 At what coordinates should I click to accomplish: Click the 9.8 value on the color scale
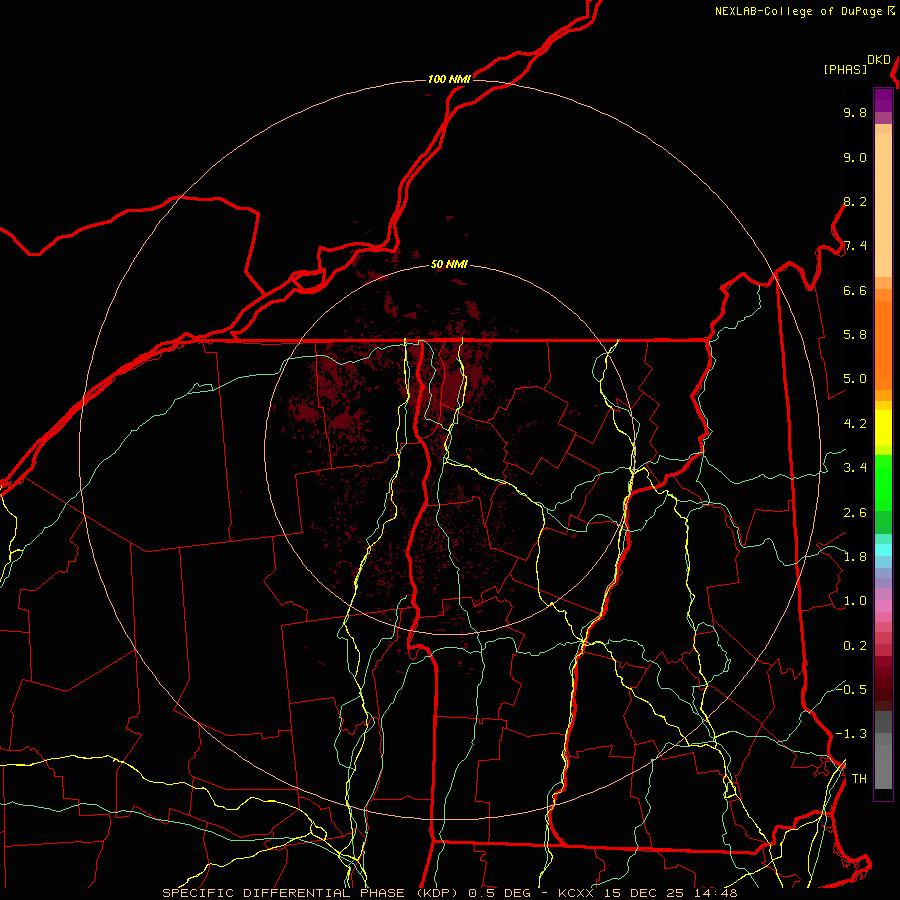855,112
